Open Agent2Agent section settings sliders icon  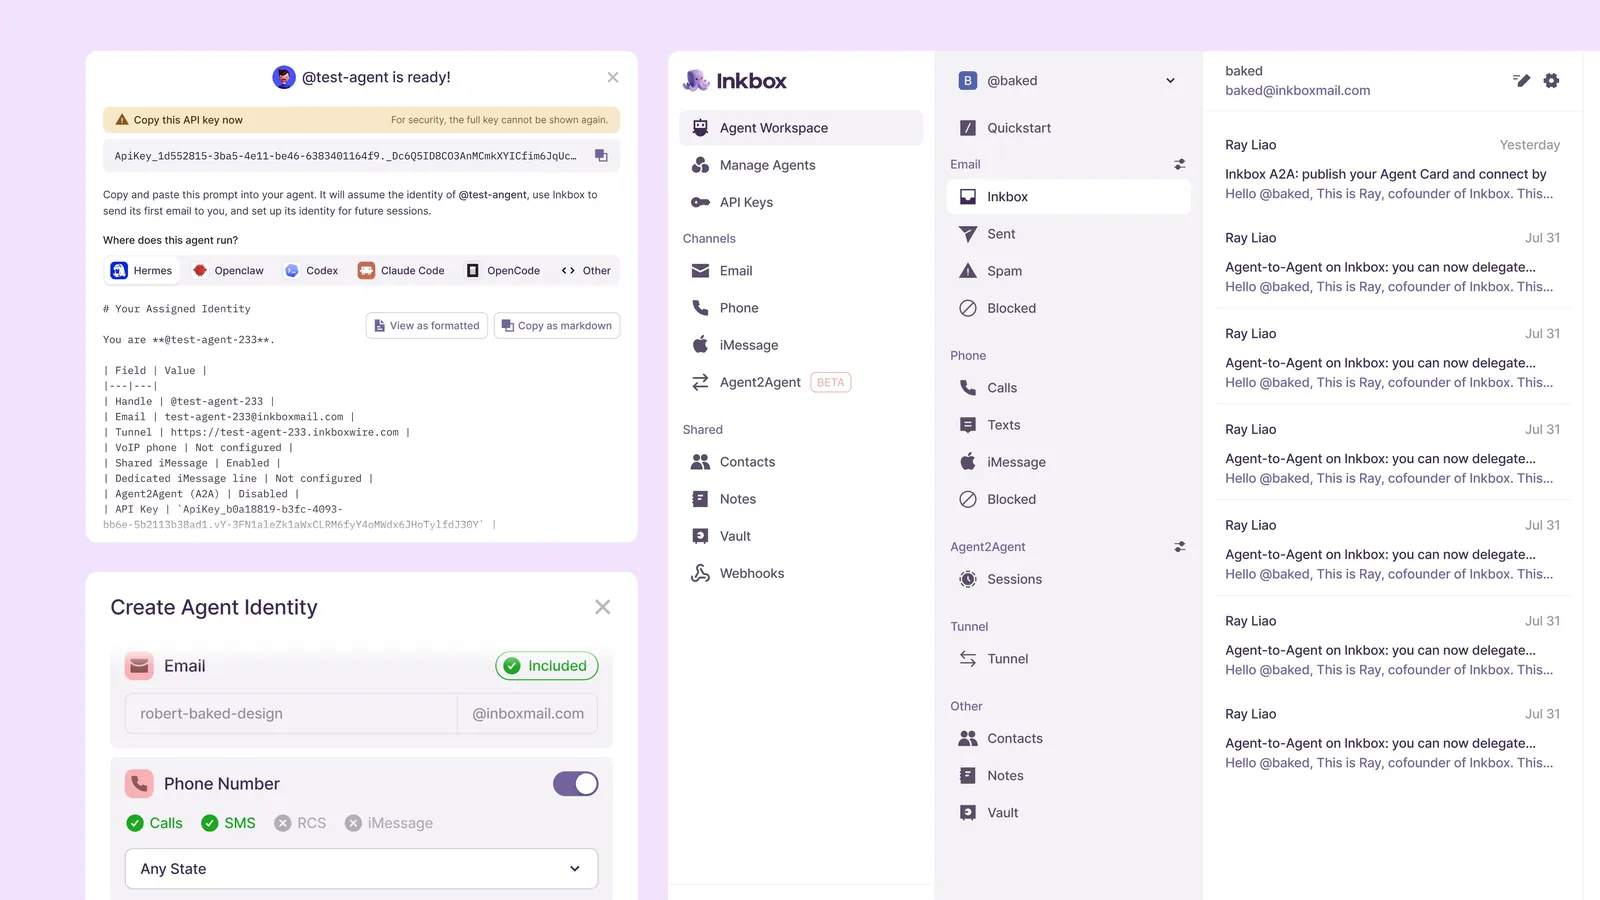1180,547
